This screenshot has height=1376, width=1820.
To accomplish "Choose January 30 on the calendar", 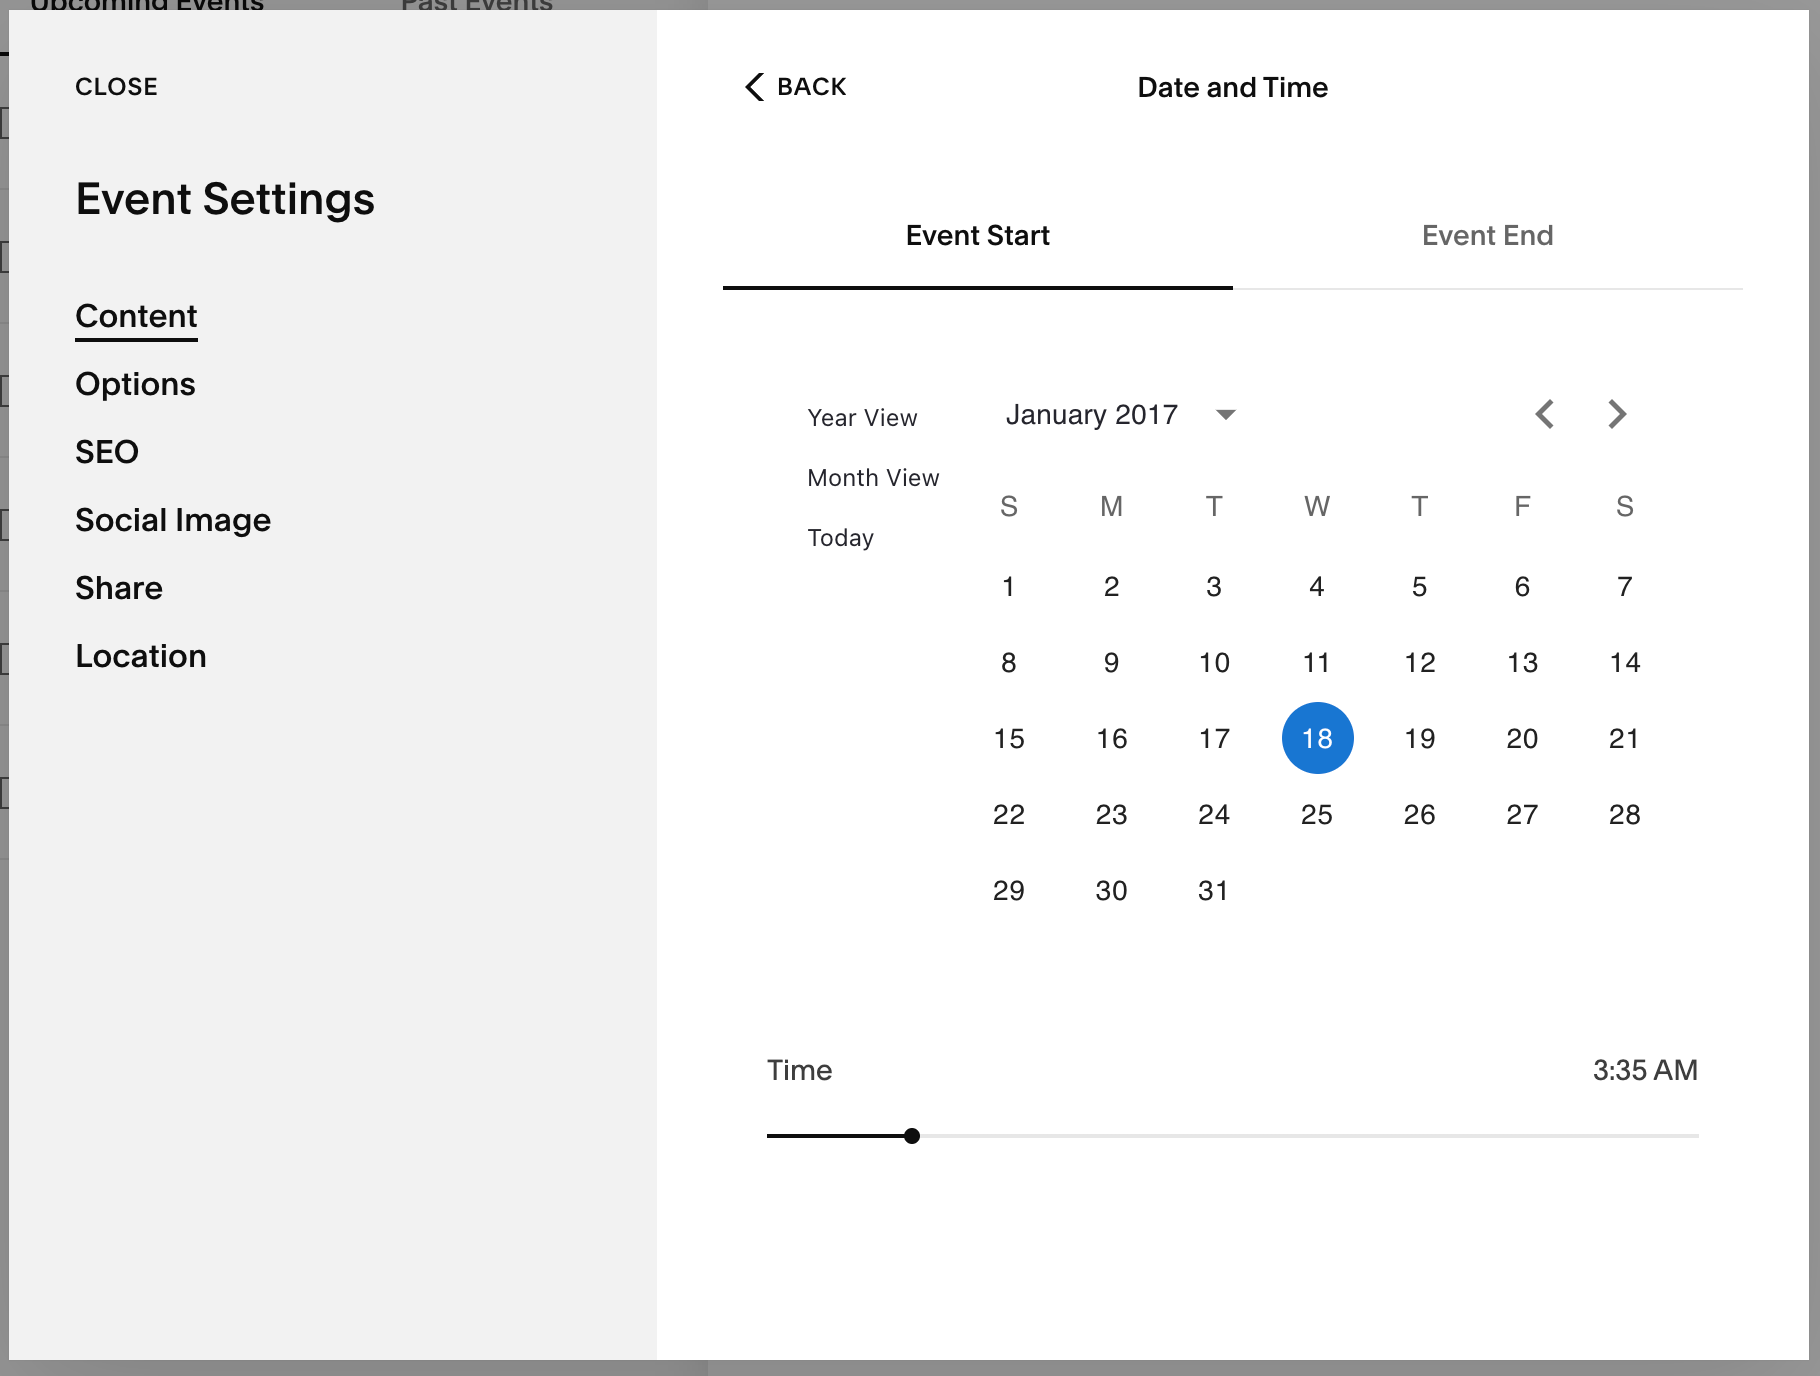I will [x=1112, y=890].
